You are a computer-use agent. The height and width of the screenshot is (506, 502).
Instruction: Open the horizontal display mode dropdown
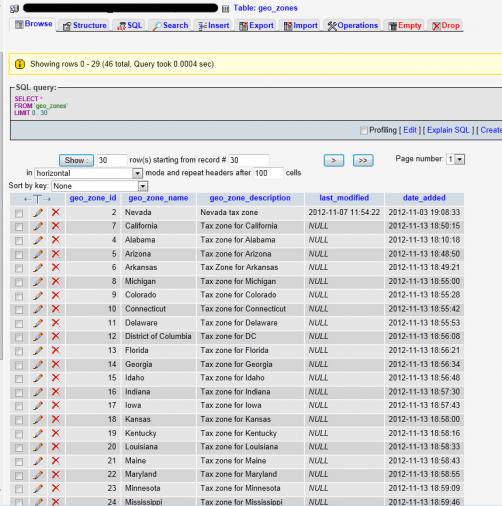tap(88, 173)
